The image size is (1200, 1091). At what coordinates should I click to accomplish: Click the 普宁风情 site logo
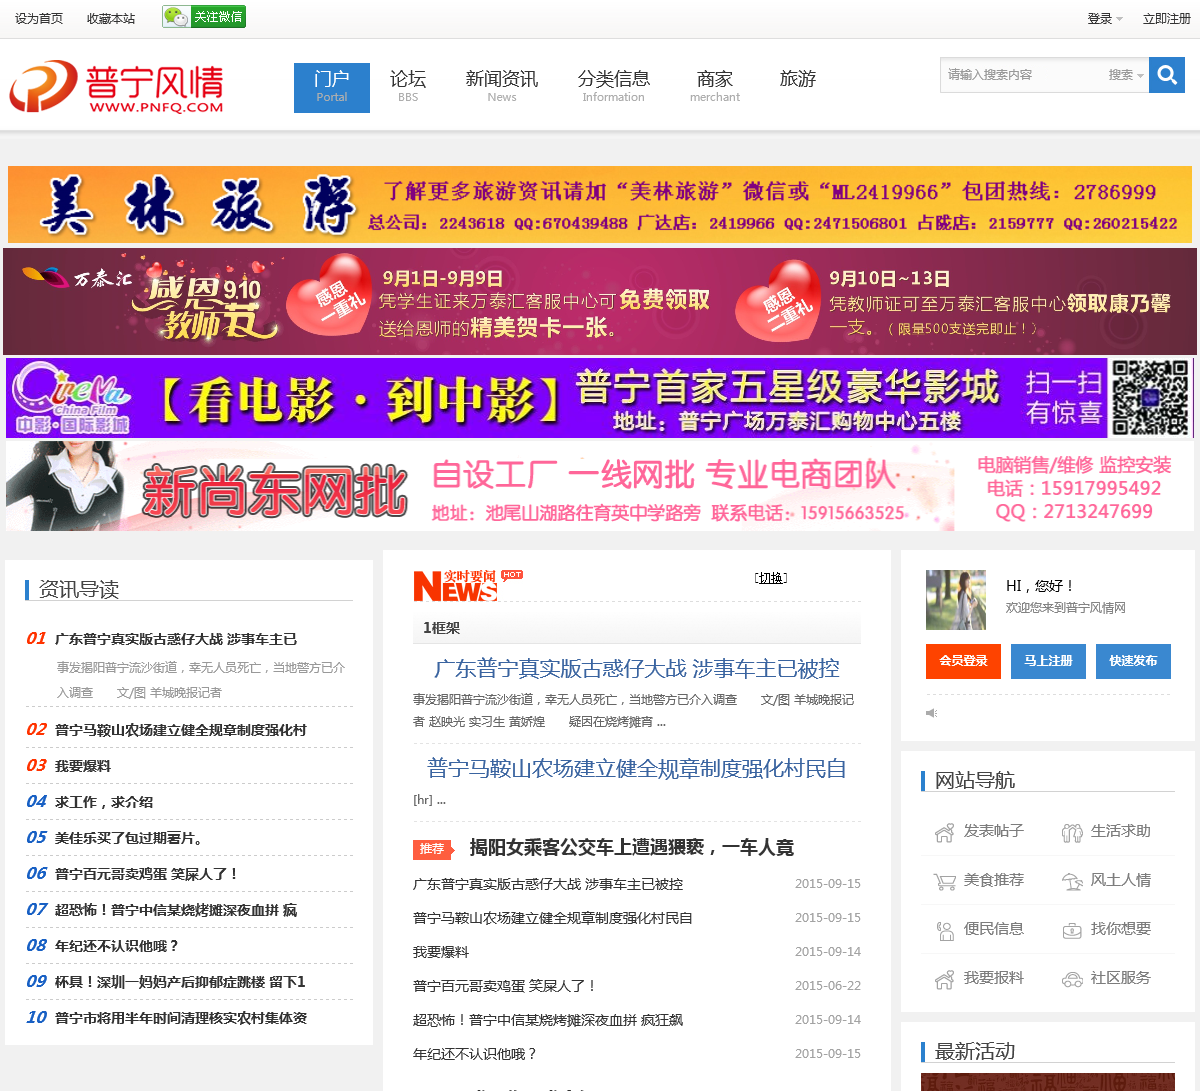coord(117,87)
